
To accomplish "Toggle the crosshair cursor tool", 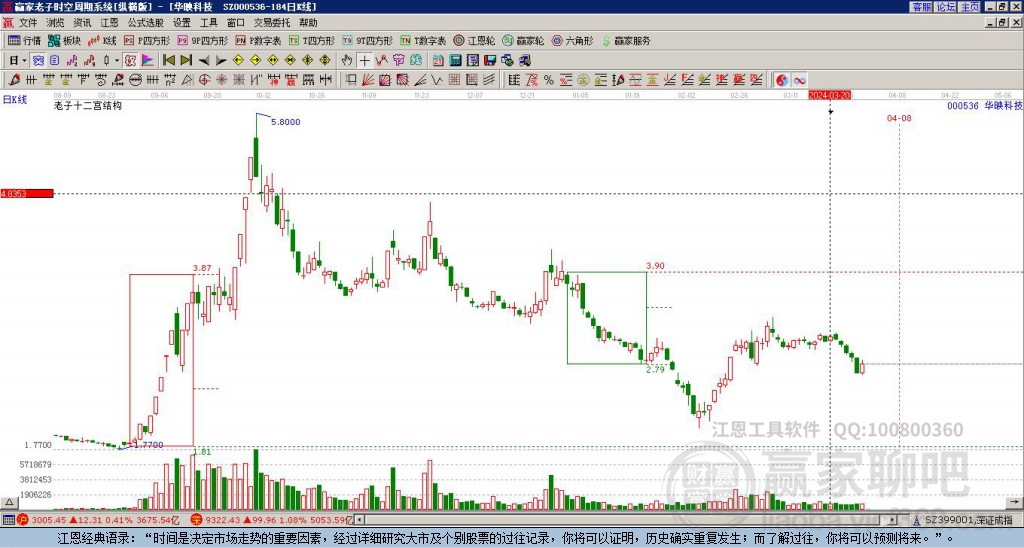I will 364,60.
